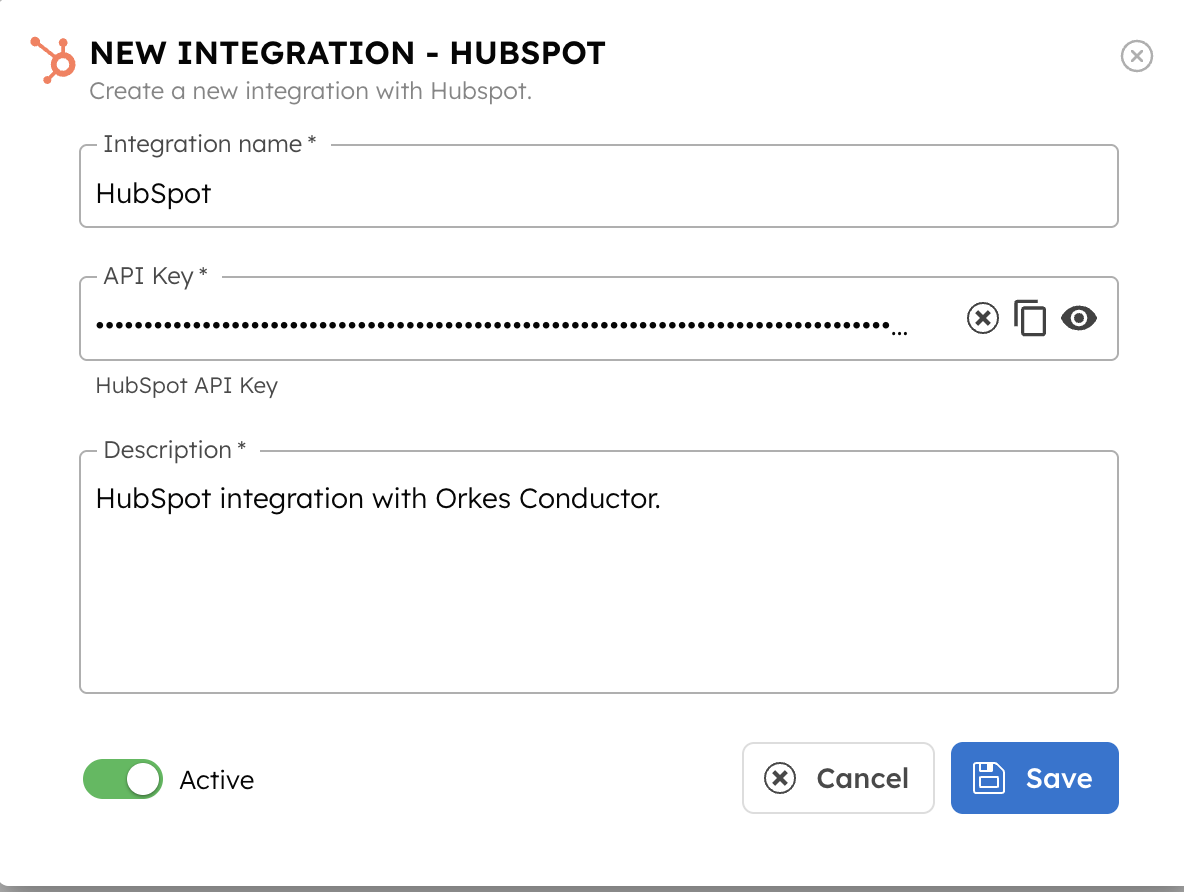Click 'Create a new integration with Hubspot.' subtitle

pyautogui.click(x=310, y=91)
